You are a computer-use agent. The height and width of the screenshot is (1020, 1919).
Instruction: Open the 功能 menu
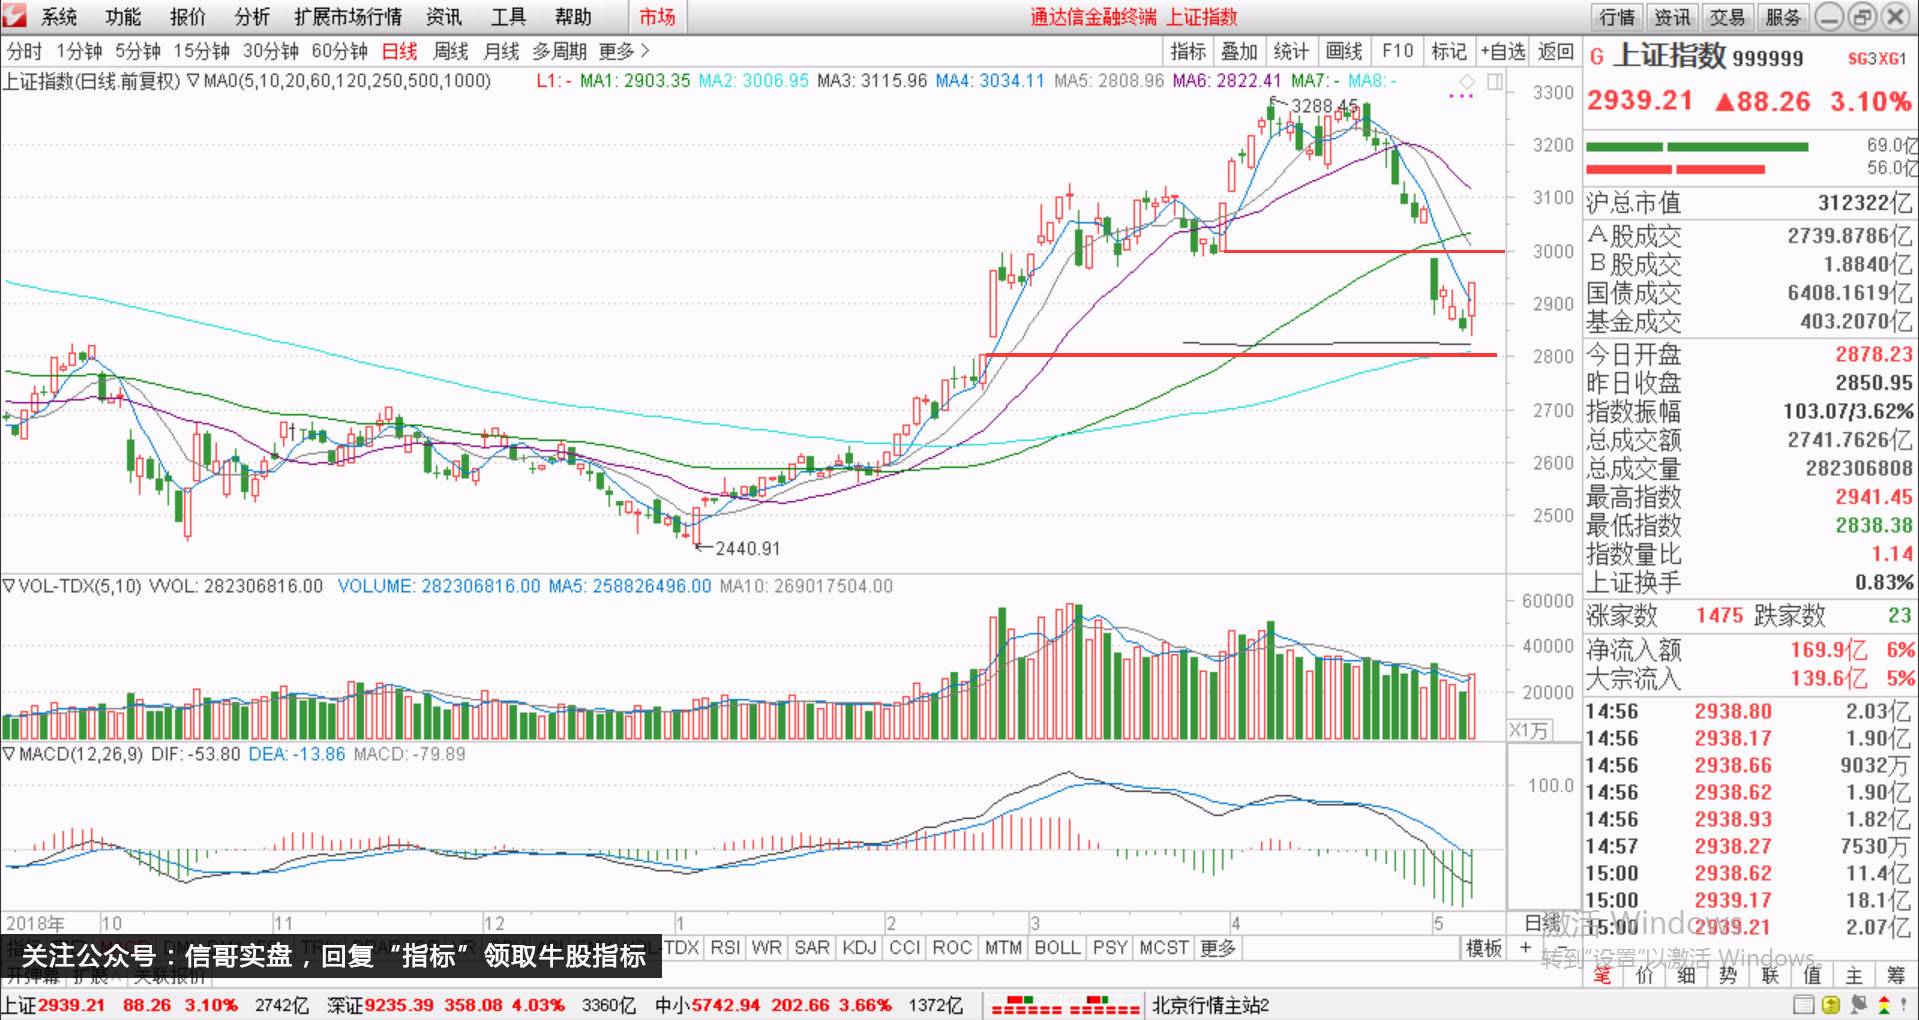(x=123, y=17)
